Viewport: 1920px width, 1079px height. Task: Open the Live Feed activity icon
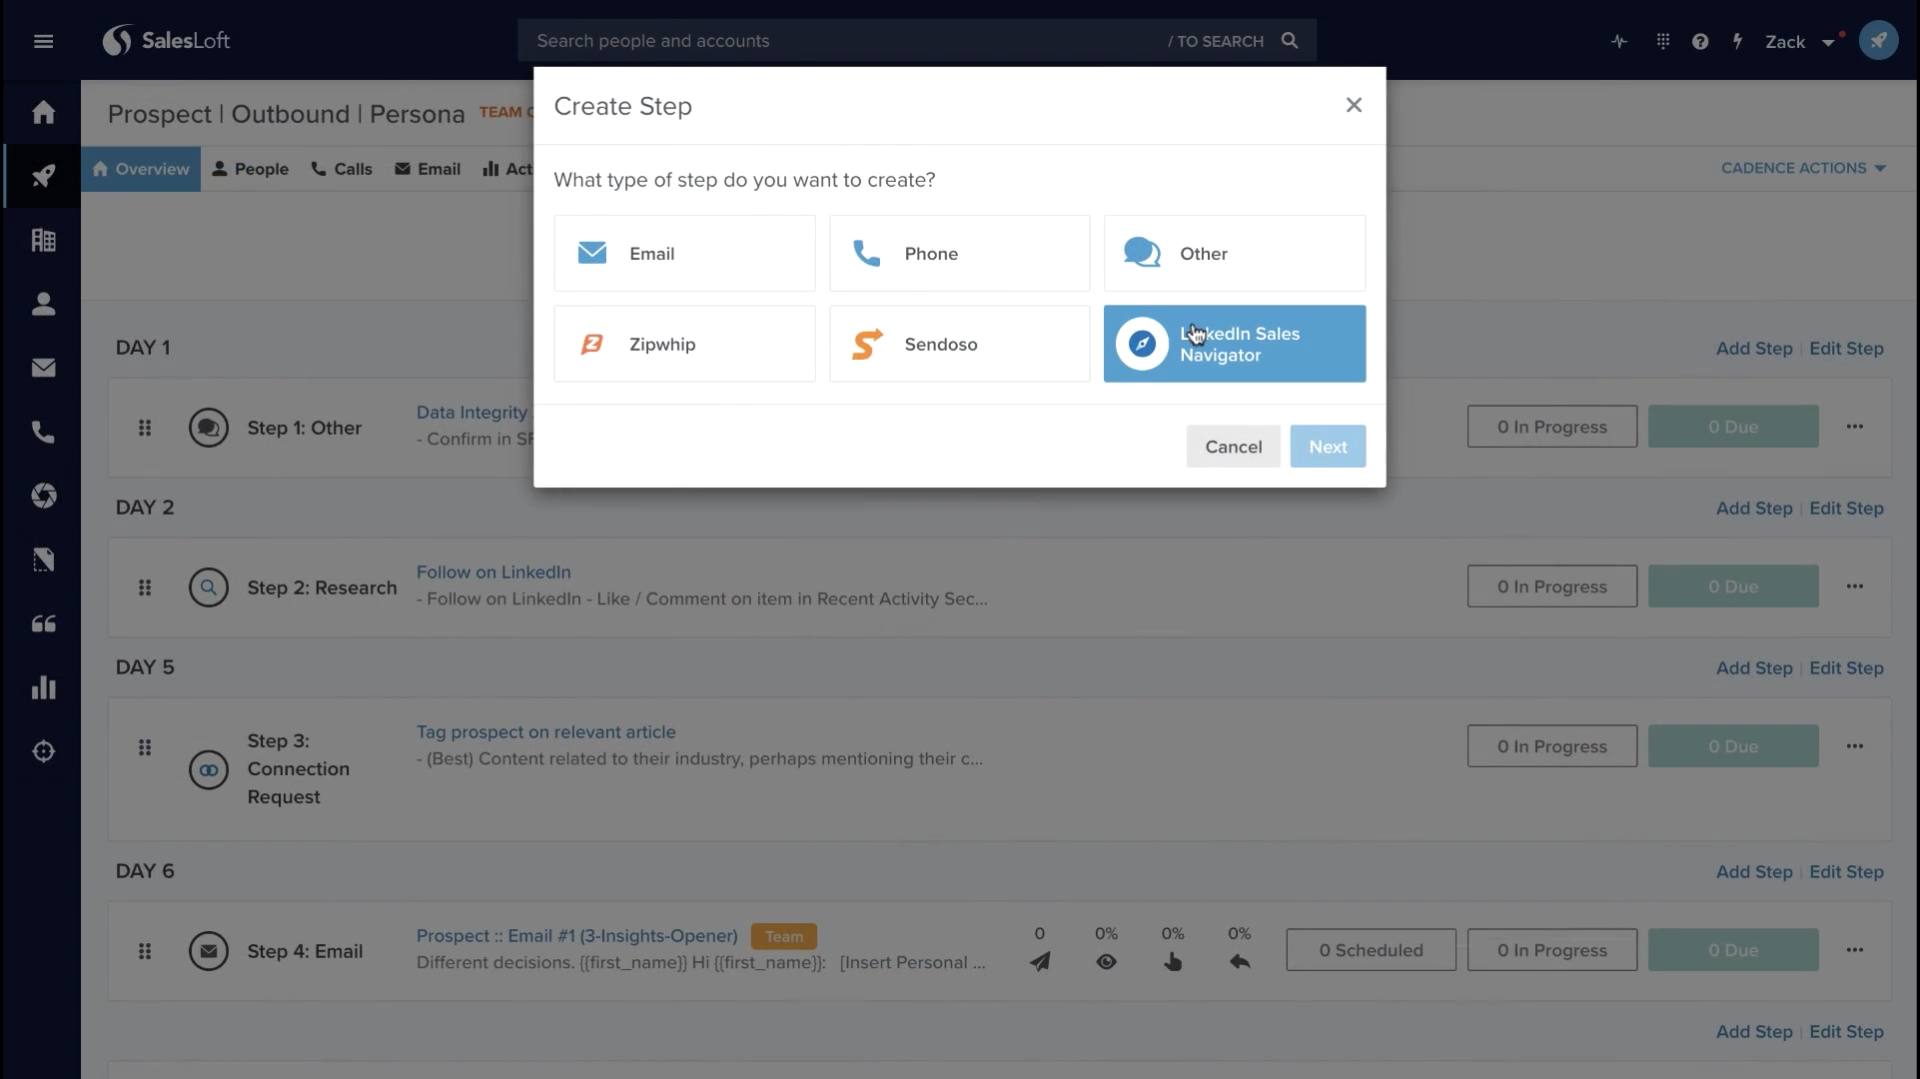pyautogui.click(x=1618, y=41)
